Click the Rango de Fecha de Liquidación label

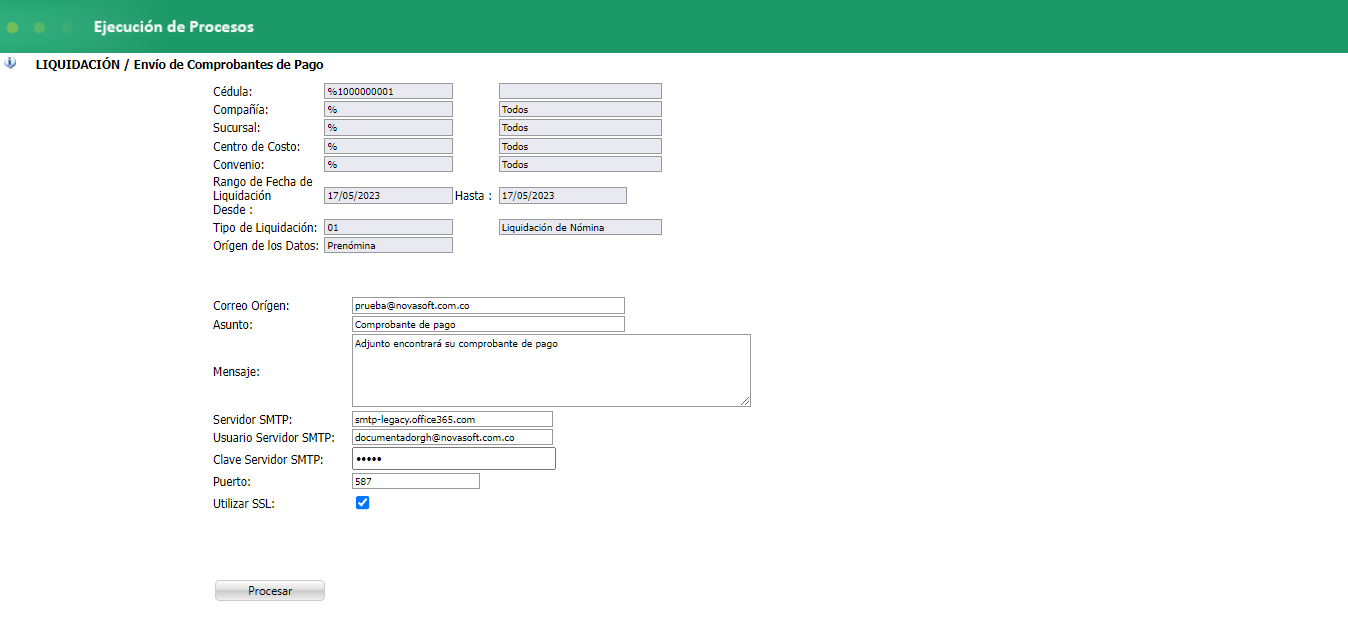point(263,196)
